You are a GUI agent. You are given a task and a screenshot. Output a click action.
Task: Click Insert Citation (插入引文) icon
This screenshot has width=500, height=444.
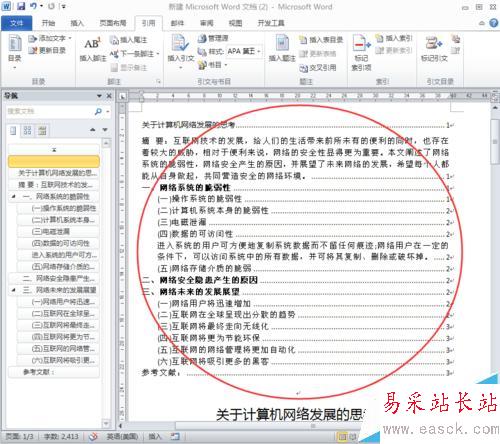180,49
